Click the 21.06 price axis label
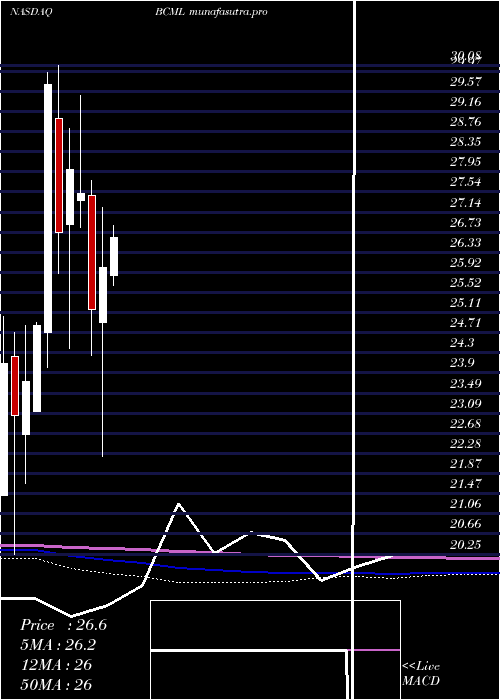This screenshot has width=500, height=700. [x=466, y=504]
